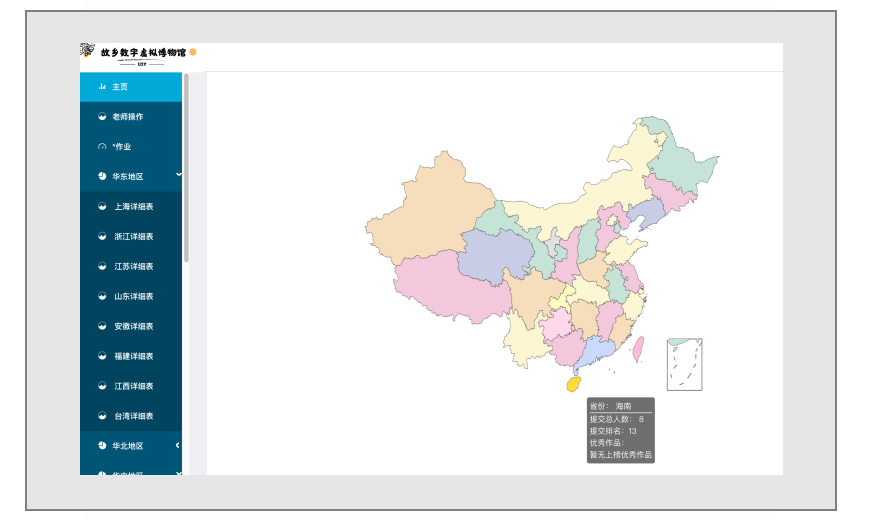Click 提交排名: 13 in the tooltip
The image size is (873, 520).
pyautogui.click(x=613, y=431)
